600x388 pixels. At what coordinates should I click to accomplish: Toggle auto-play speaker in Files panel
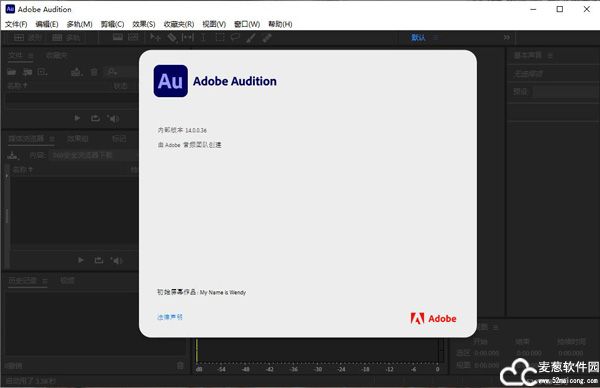coord(114,119)
